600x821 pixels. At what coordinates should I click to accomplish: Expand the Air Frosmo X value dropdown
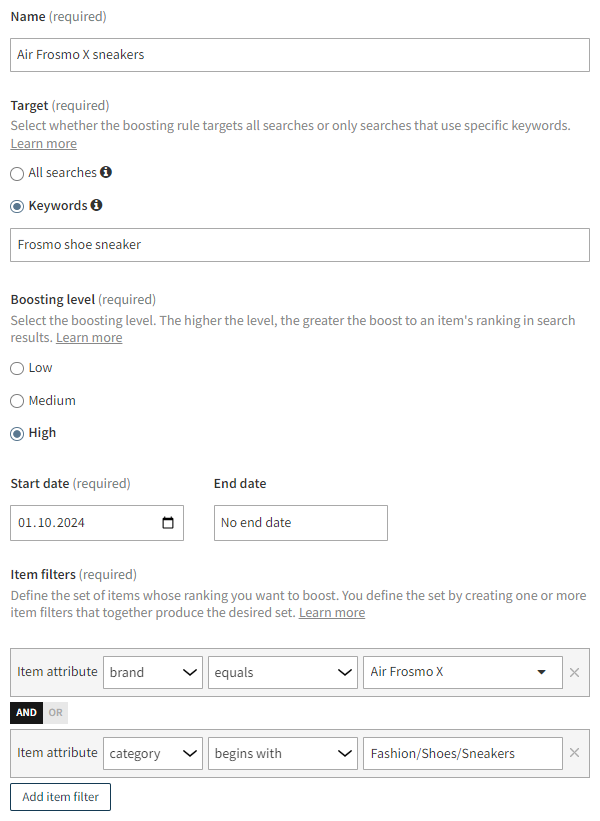click(460, 672)
